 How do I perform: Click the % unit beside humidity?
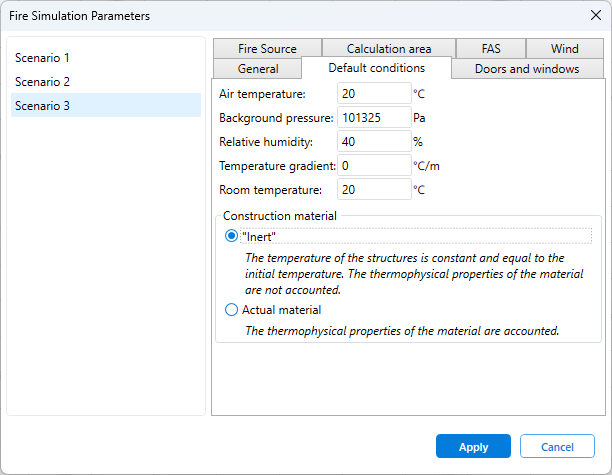(418, 142)
